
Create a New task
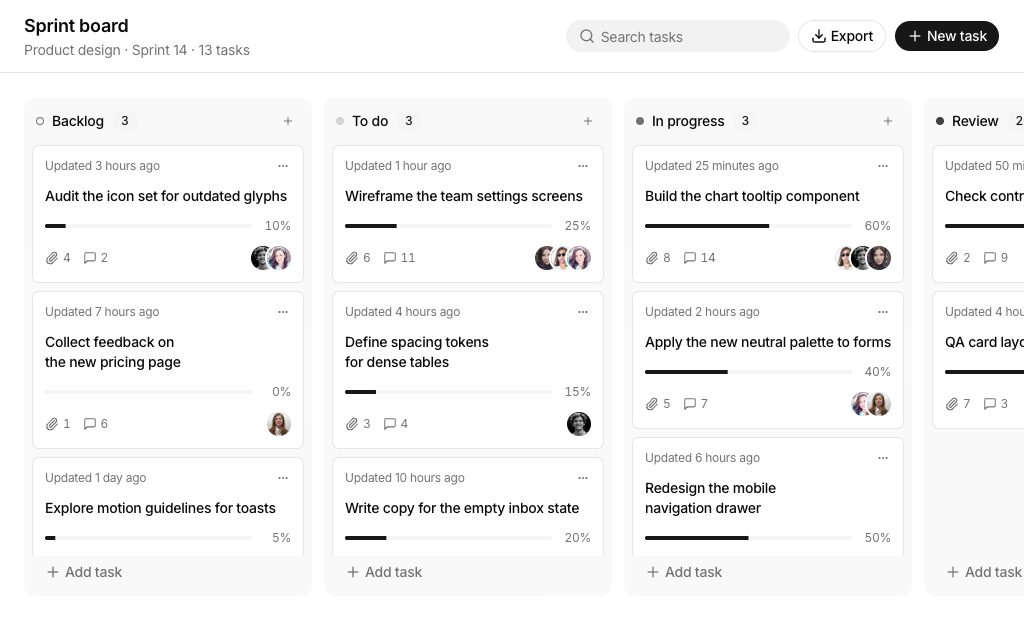947,37
